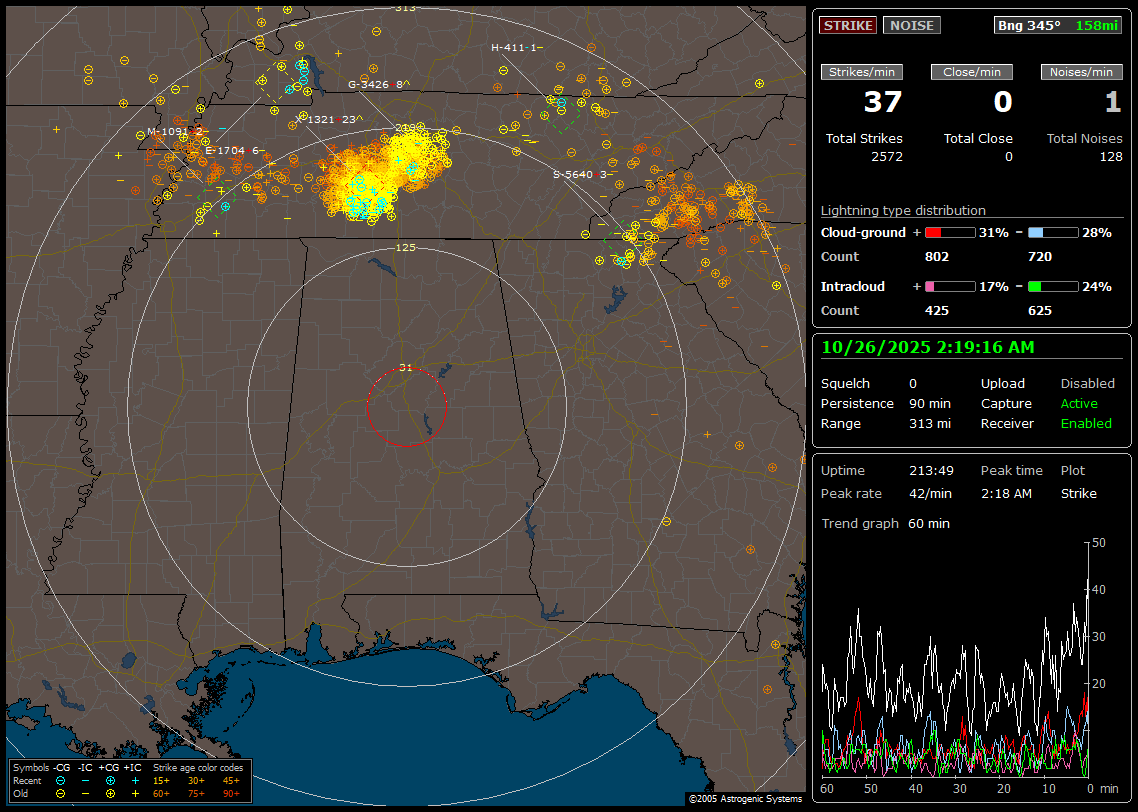Select the Strikes/min label button
1138x812 pixels.
click(862, 72)
